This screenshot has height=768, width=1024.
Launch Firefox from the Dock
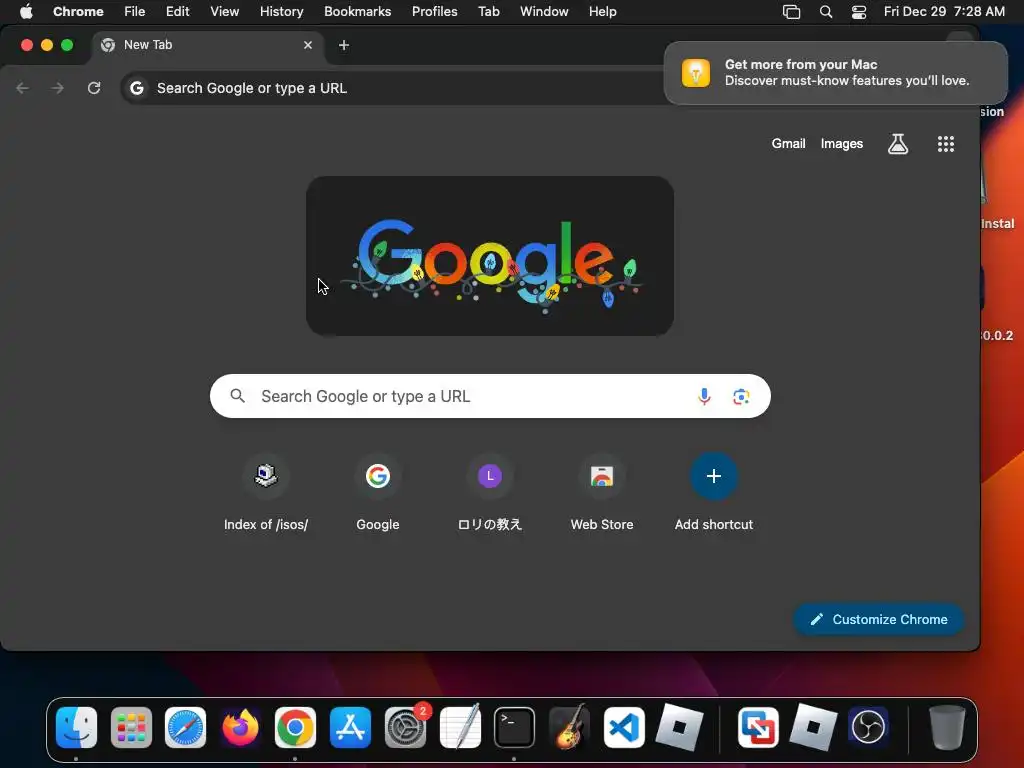pos(240,727)
